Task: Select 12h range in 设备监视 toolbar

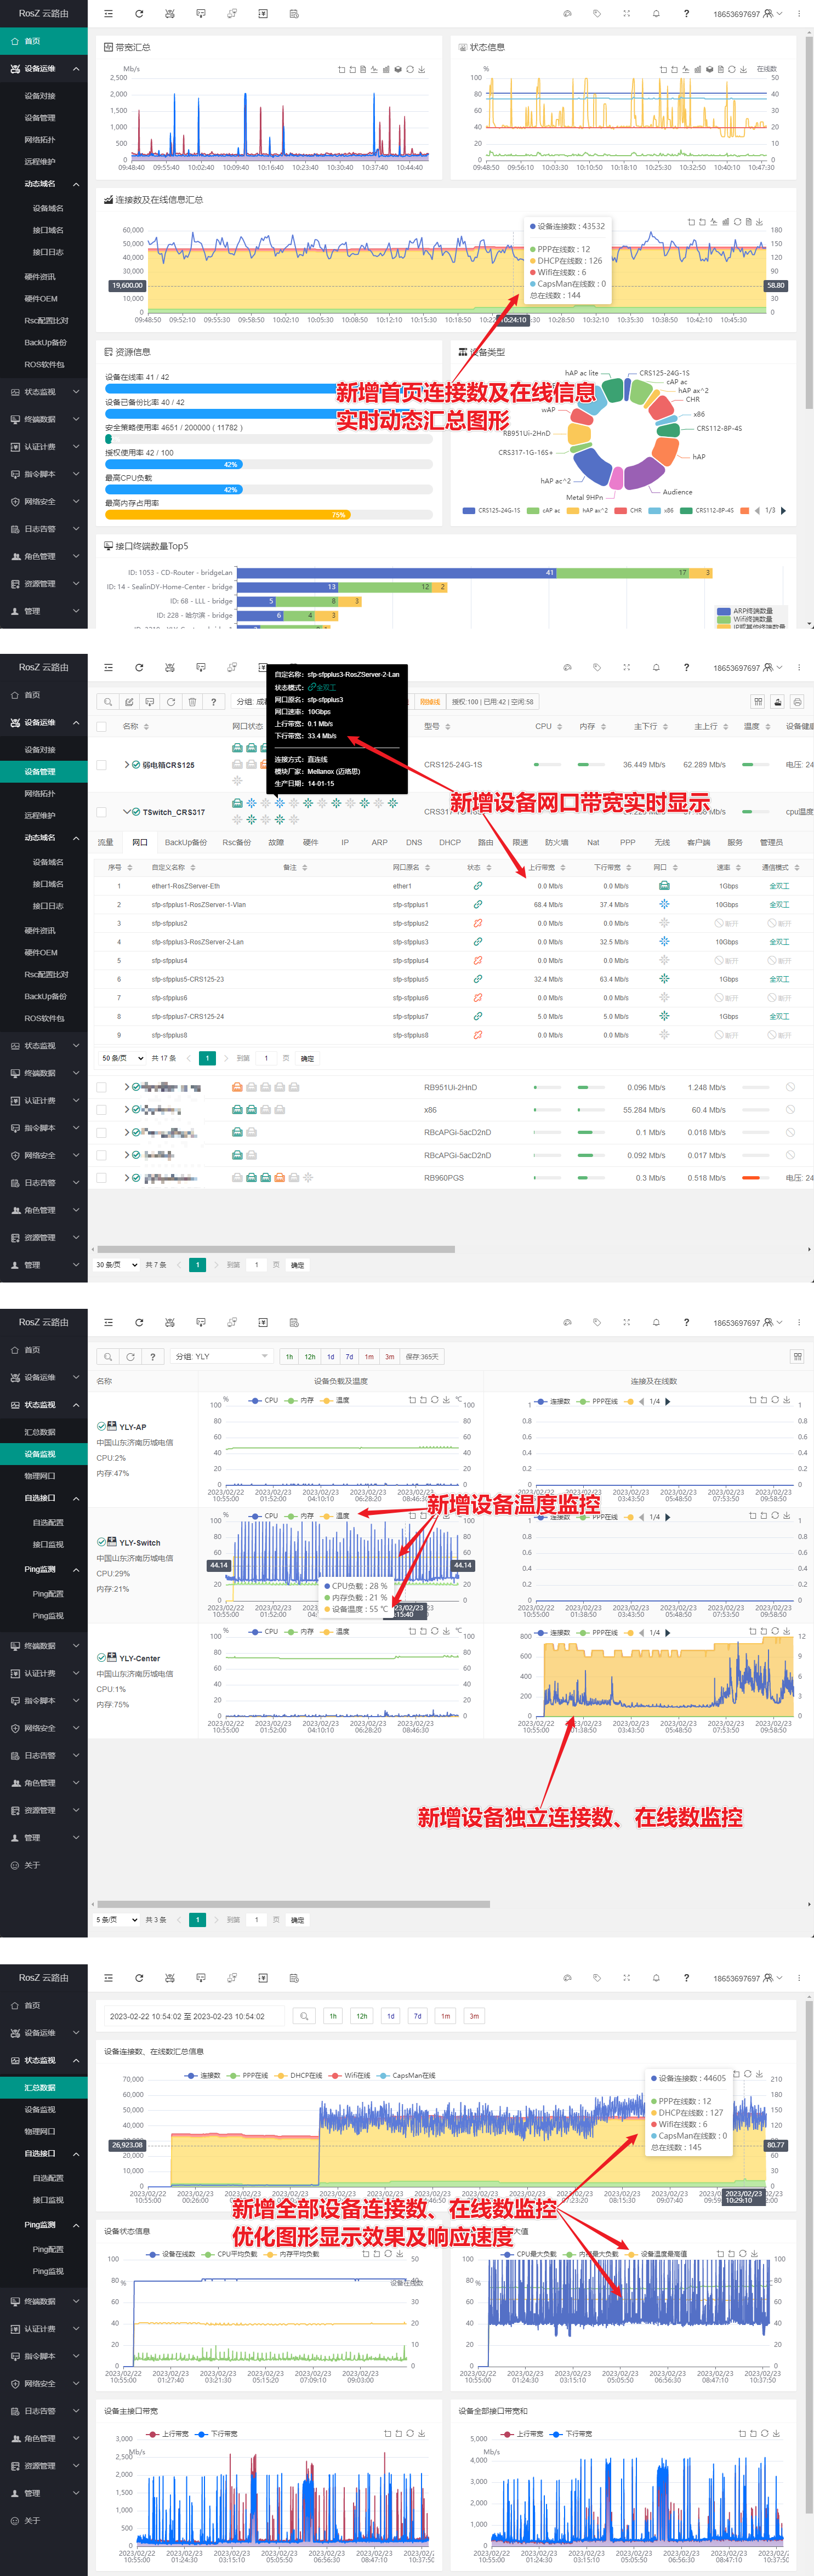Action: click(x=310, y=1357)
